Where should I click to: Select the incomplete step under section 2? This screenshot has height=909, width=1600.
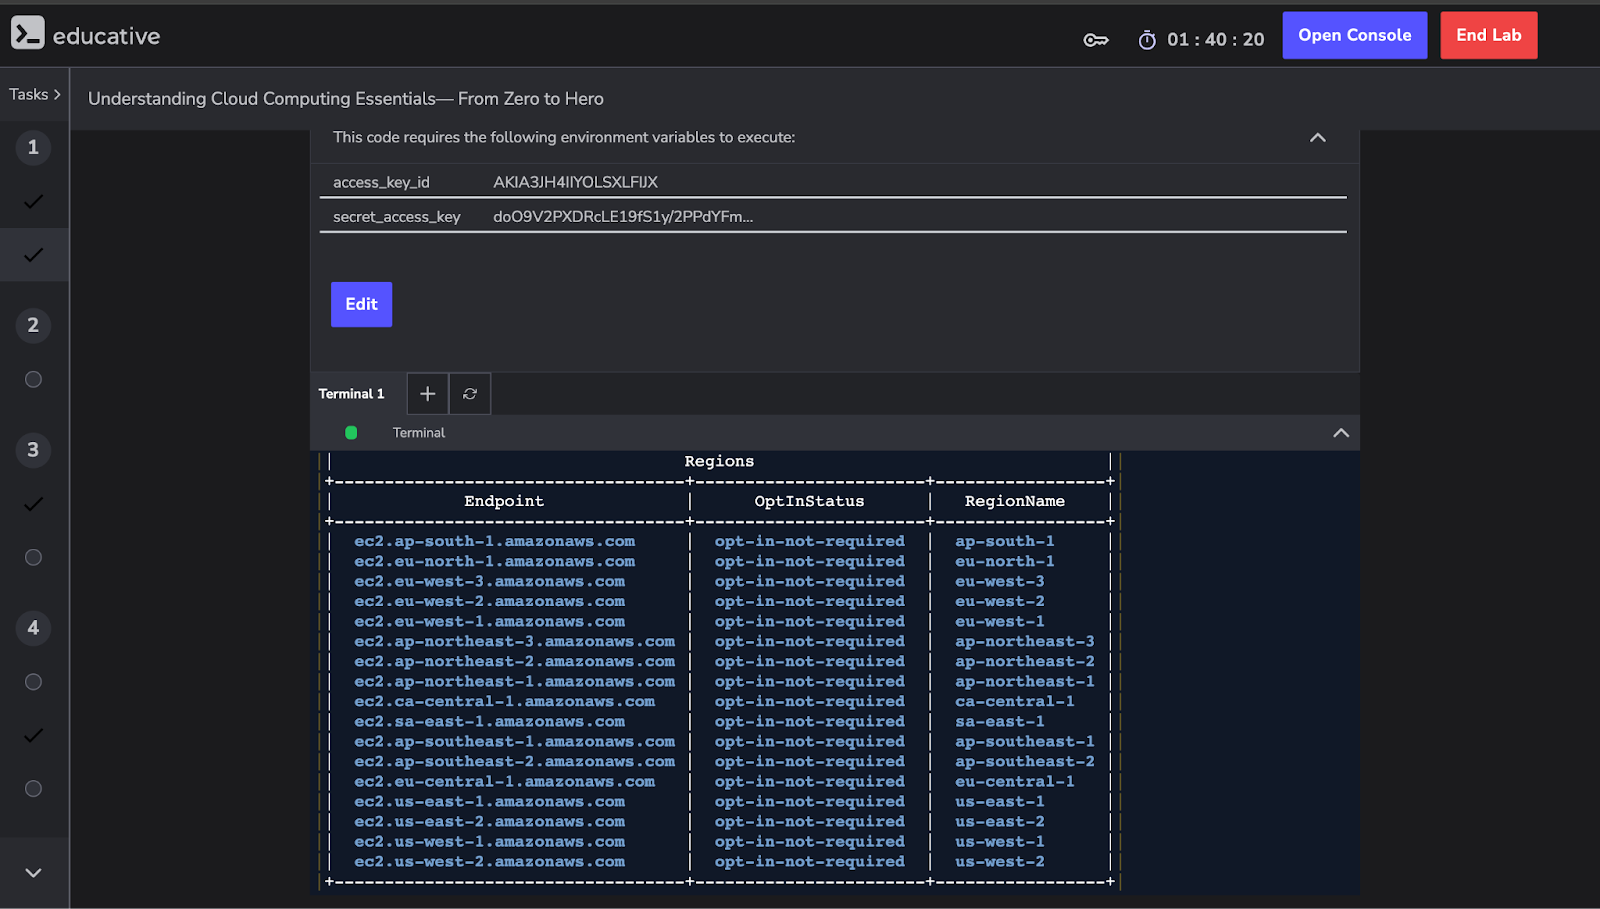33,379
